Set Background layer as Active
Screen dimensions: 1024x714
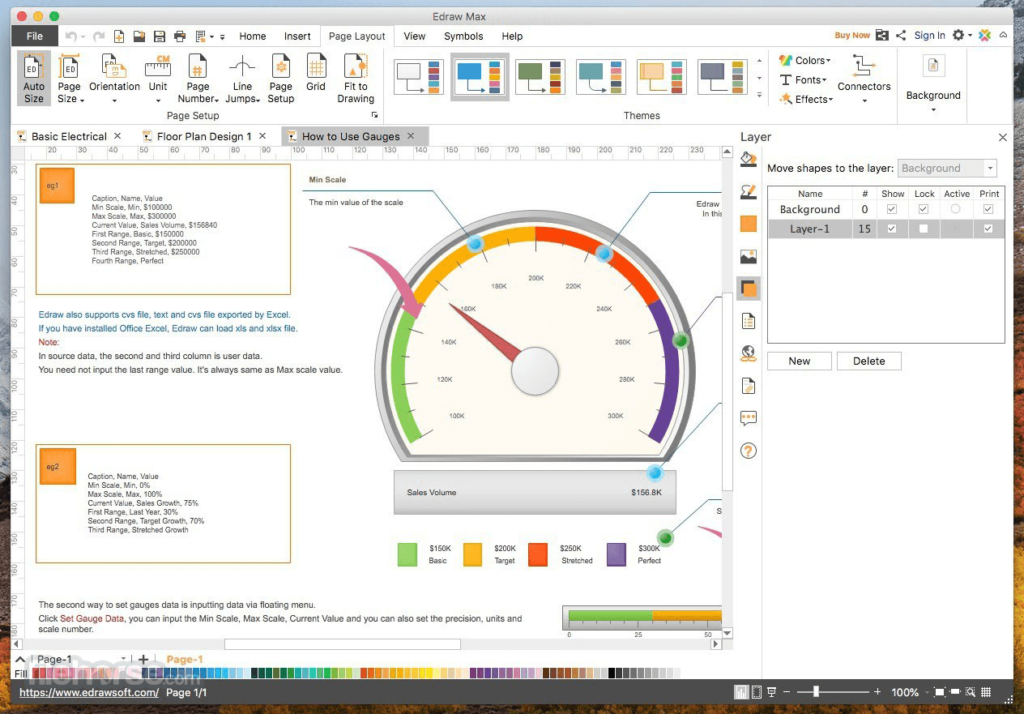coord(955,209)
